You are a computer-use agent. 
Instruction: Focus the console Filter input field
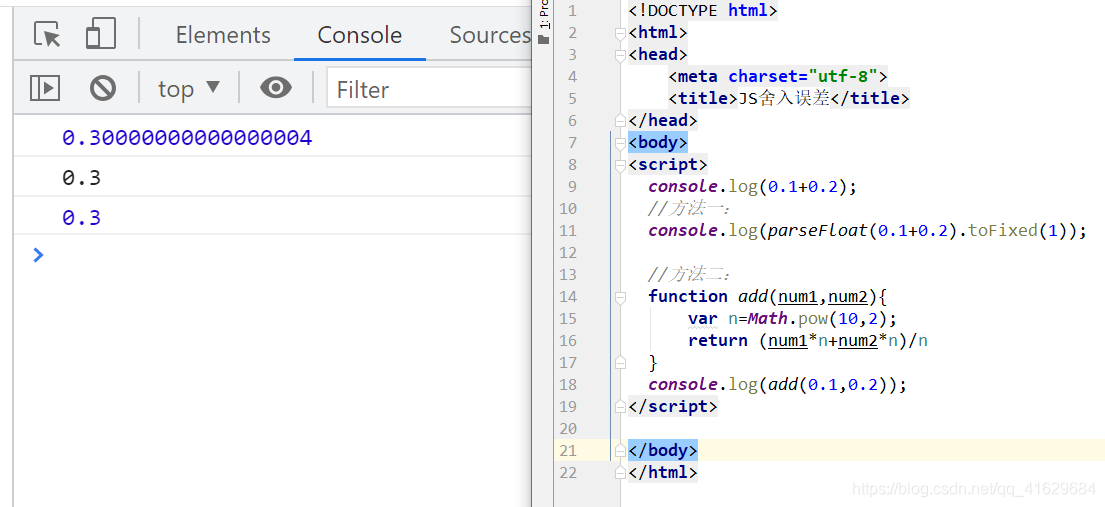(x=430, y=89)
